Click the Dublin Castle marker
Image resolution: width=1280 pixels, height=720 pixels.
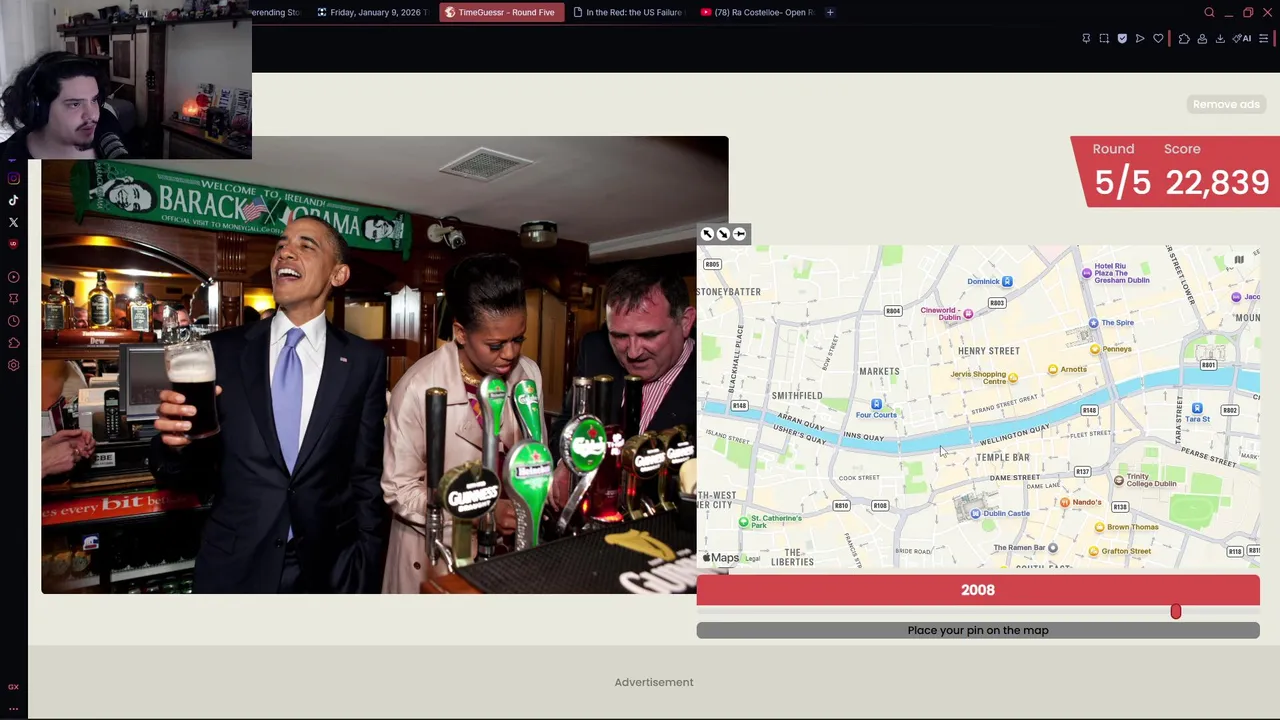tap(976, 513)
